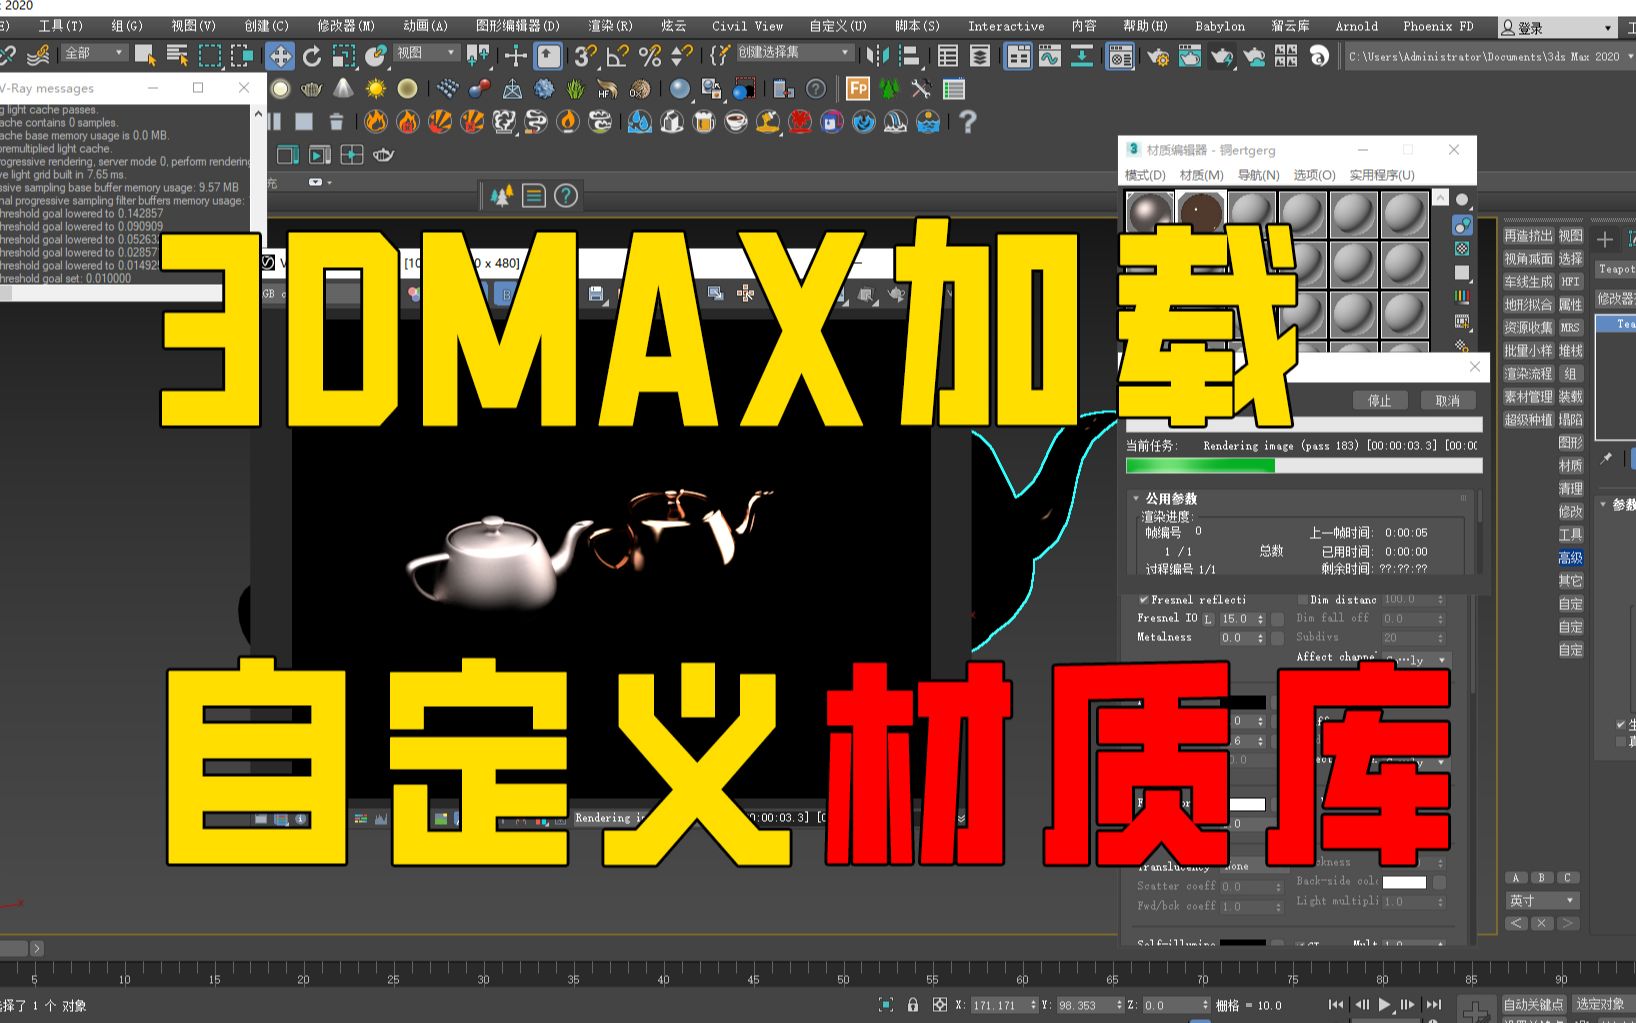Select the Uniform Scale tool
Image resolution: width=1636 pixels, height=1023 pixels.
pos(344,56)
